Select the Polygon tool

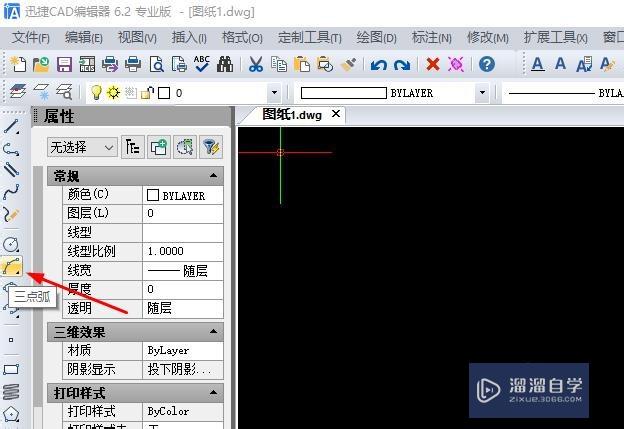pos(11,414)
